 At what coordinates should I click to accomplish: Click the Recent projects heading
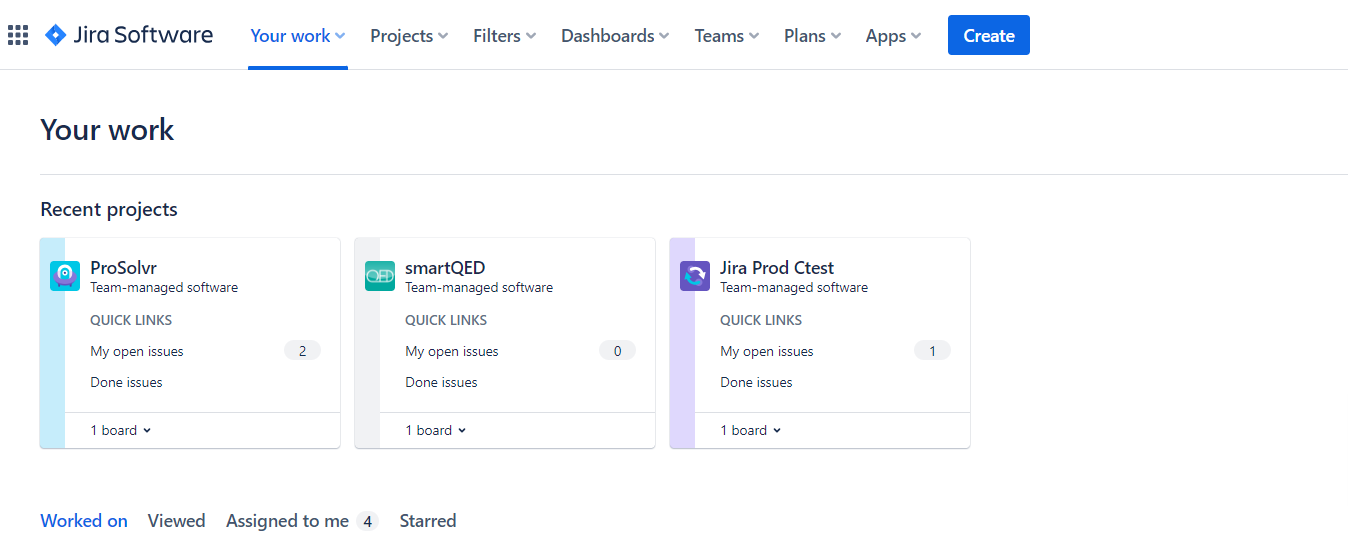pos(109,209)
